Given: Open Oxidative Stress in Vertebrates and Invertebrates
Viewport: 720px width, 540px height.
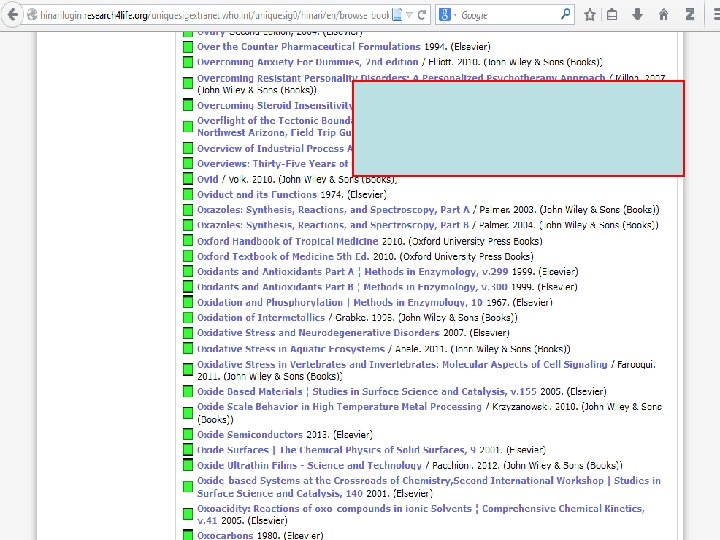Looking at the screenshot, I should click(402, 364).
